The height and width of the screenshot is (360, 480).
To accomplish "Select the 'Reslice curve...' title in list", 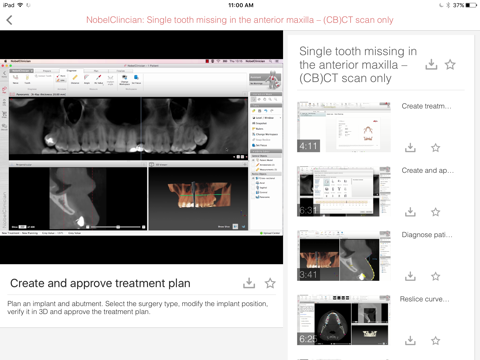I will (425, 299).
